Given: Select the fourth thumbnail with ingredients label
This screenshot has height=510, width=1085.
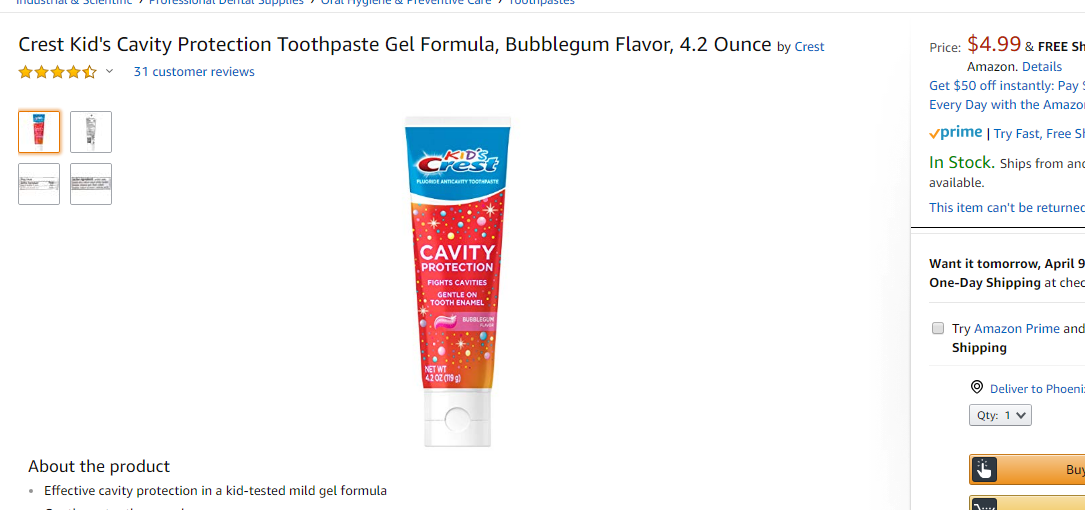Looking at the screenshot, I should [x=91, y=184].
